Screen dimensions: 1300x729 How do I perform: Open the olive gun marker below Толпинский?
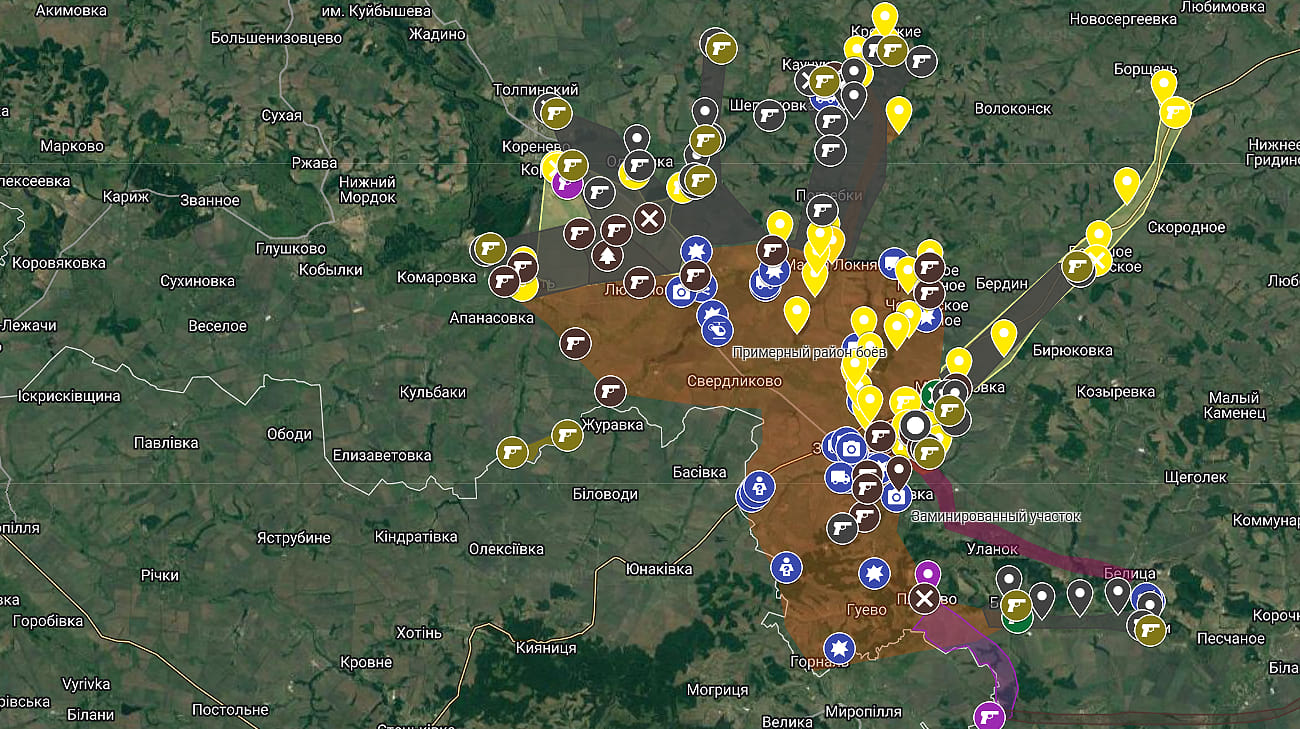(x=557, y=113)
